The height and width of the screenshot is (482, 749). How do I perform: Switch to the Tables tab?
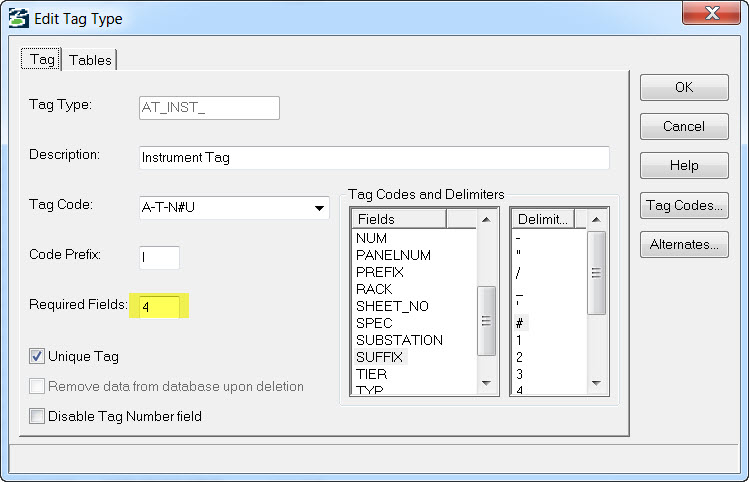(x=90, y=60)
